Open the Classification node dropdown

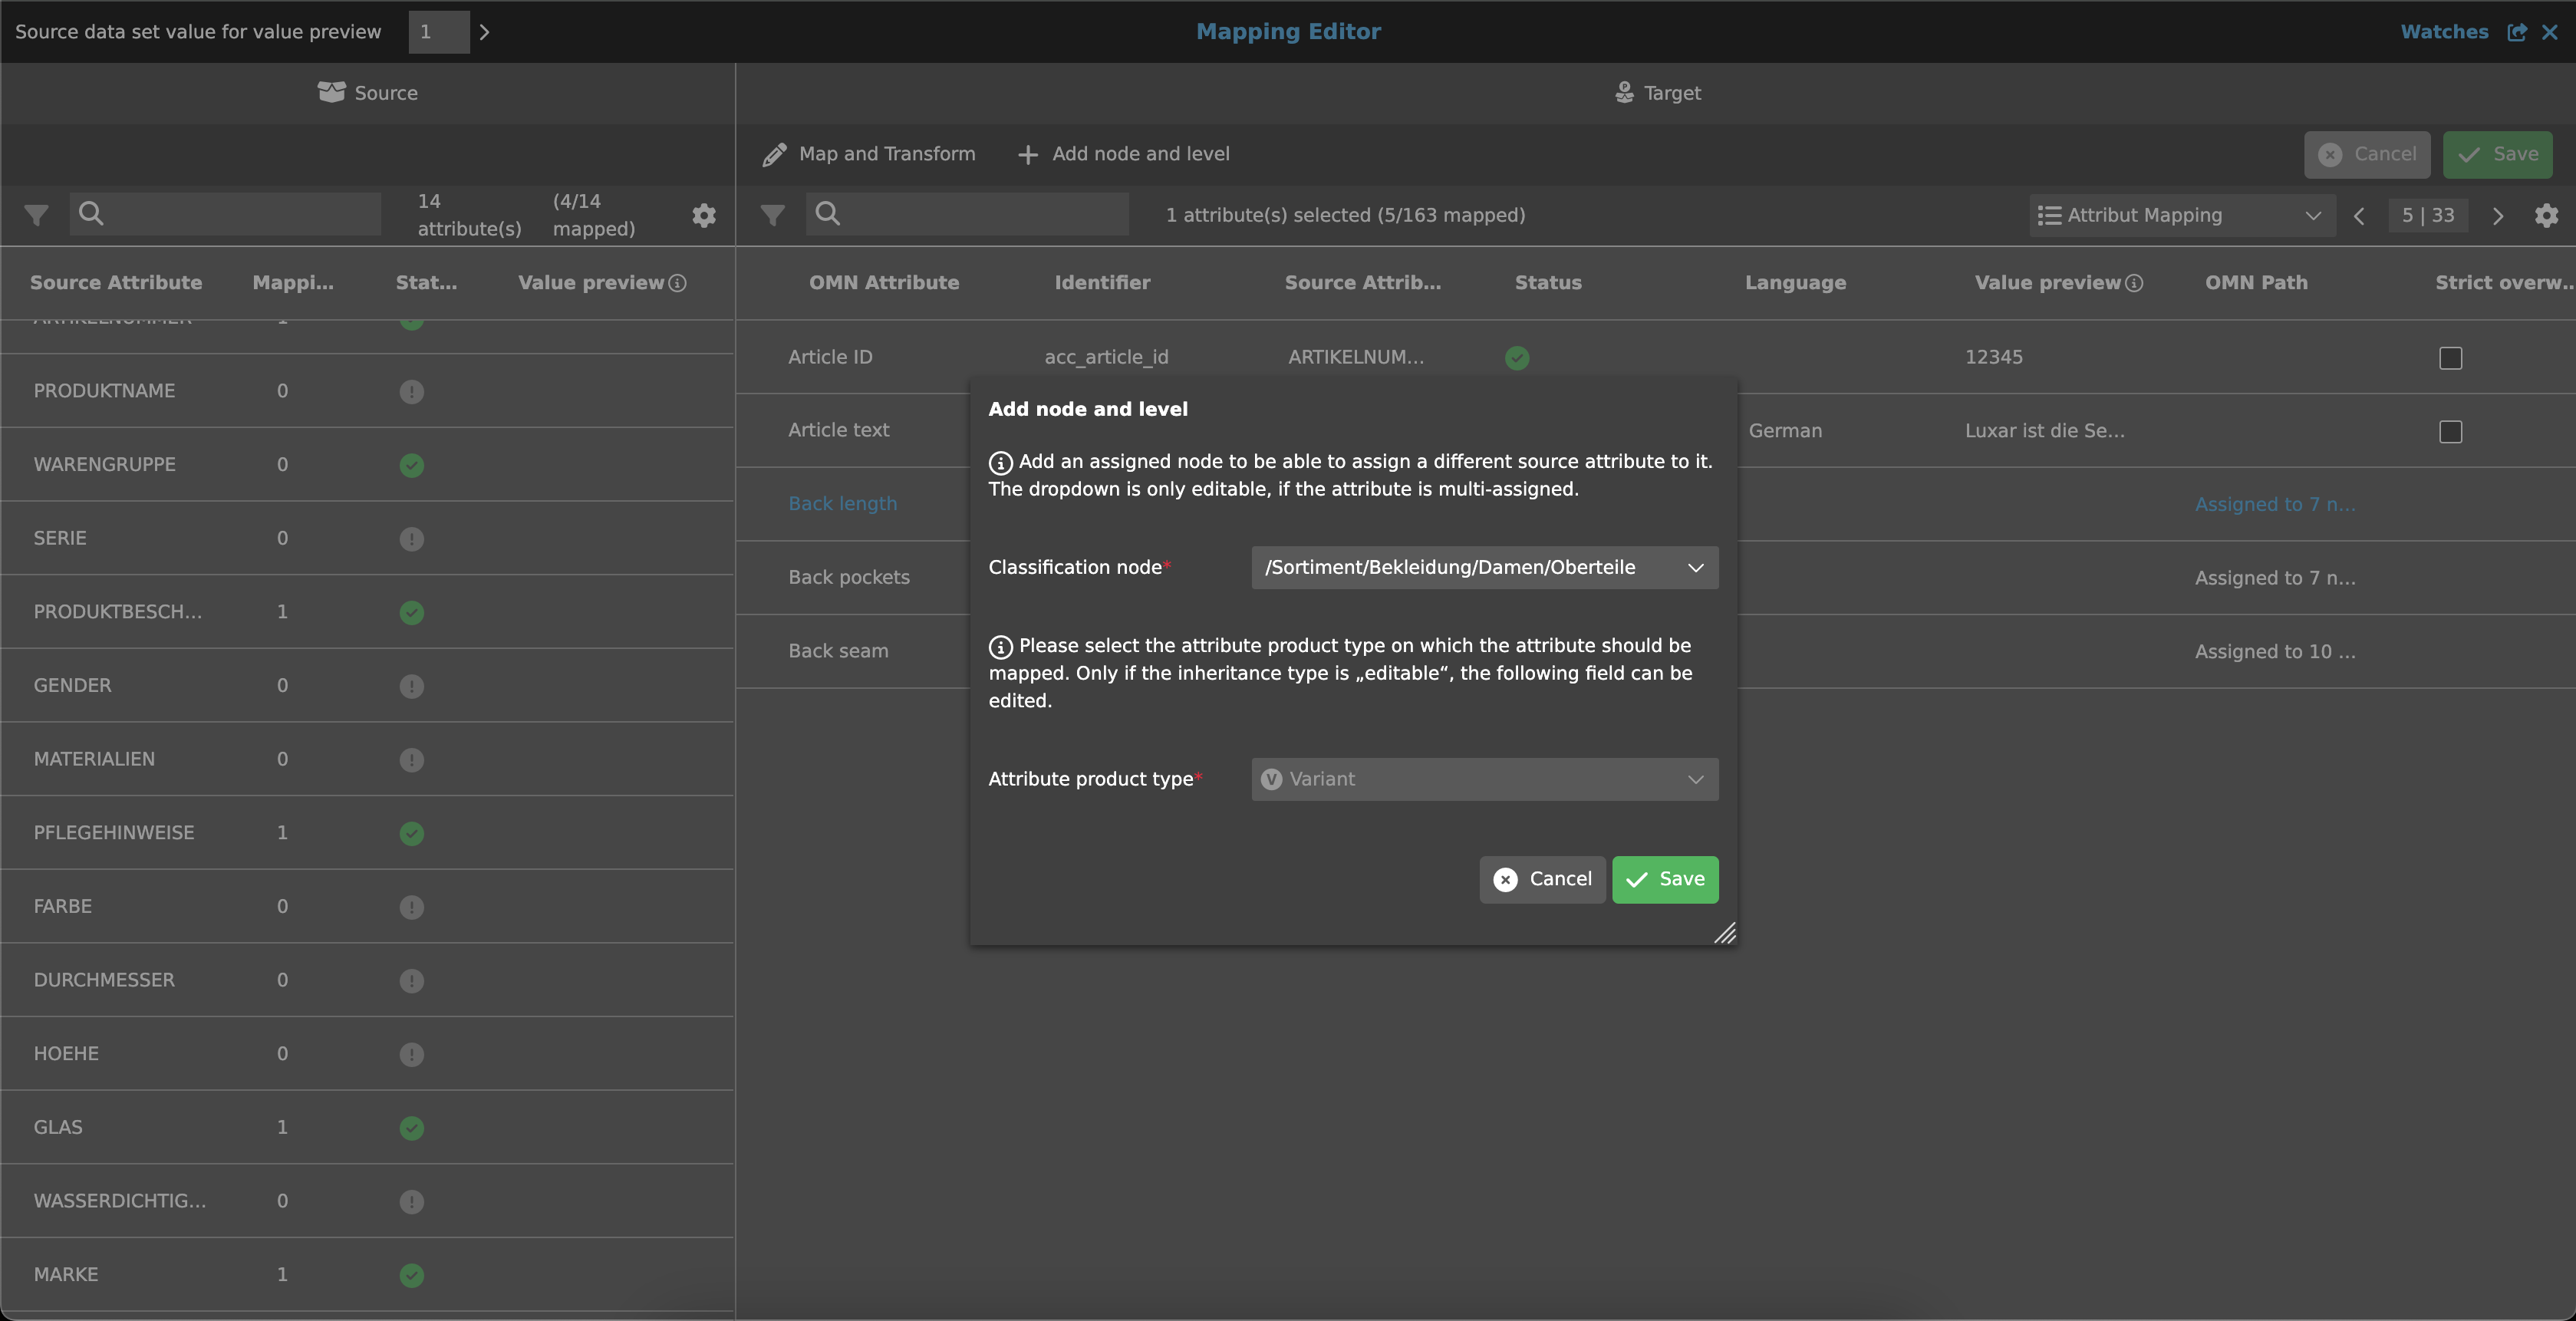(1483, 567)
